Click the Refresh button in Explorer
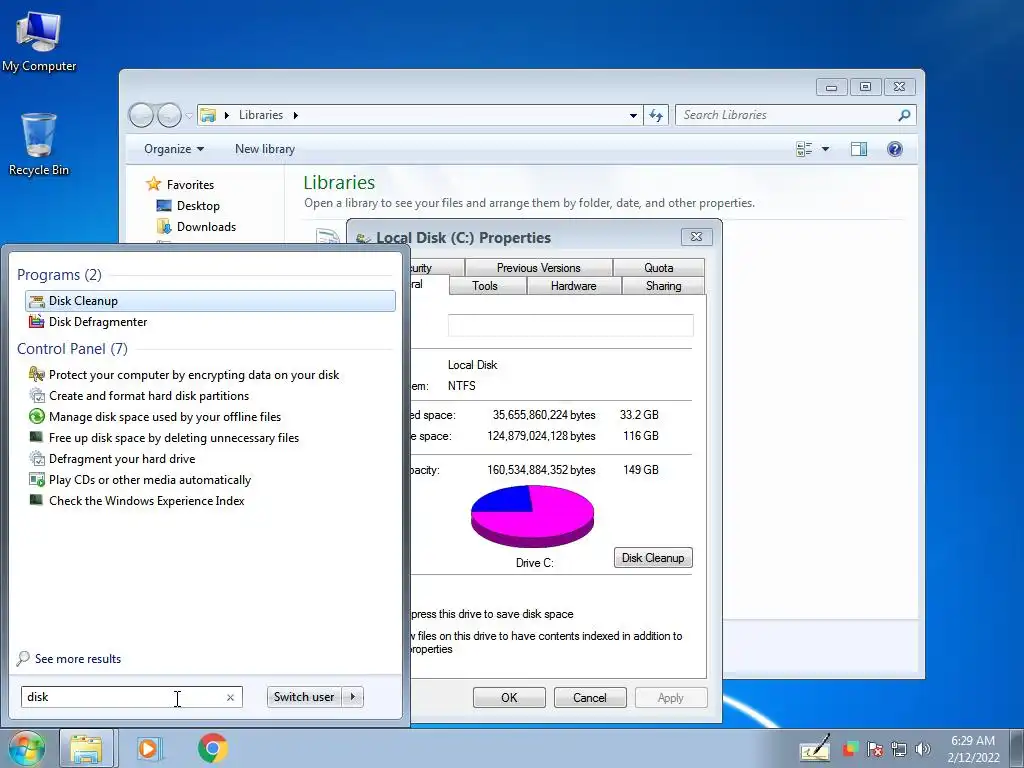Screen dimensions: 1024x768 (656, 116)
